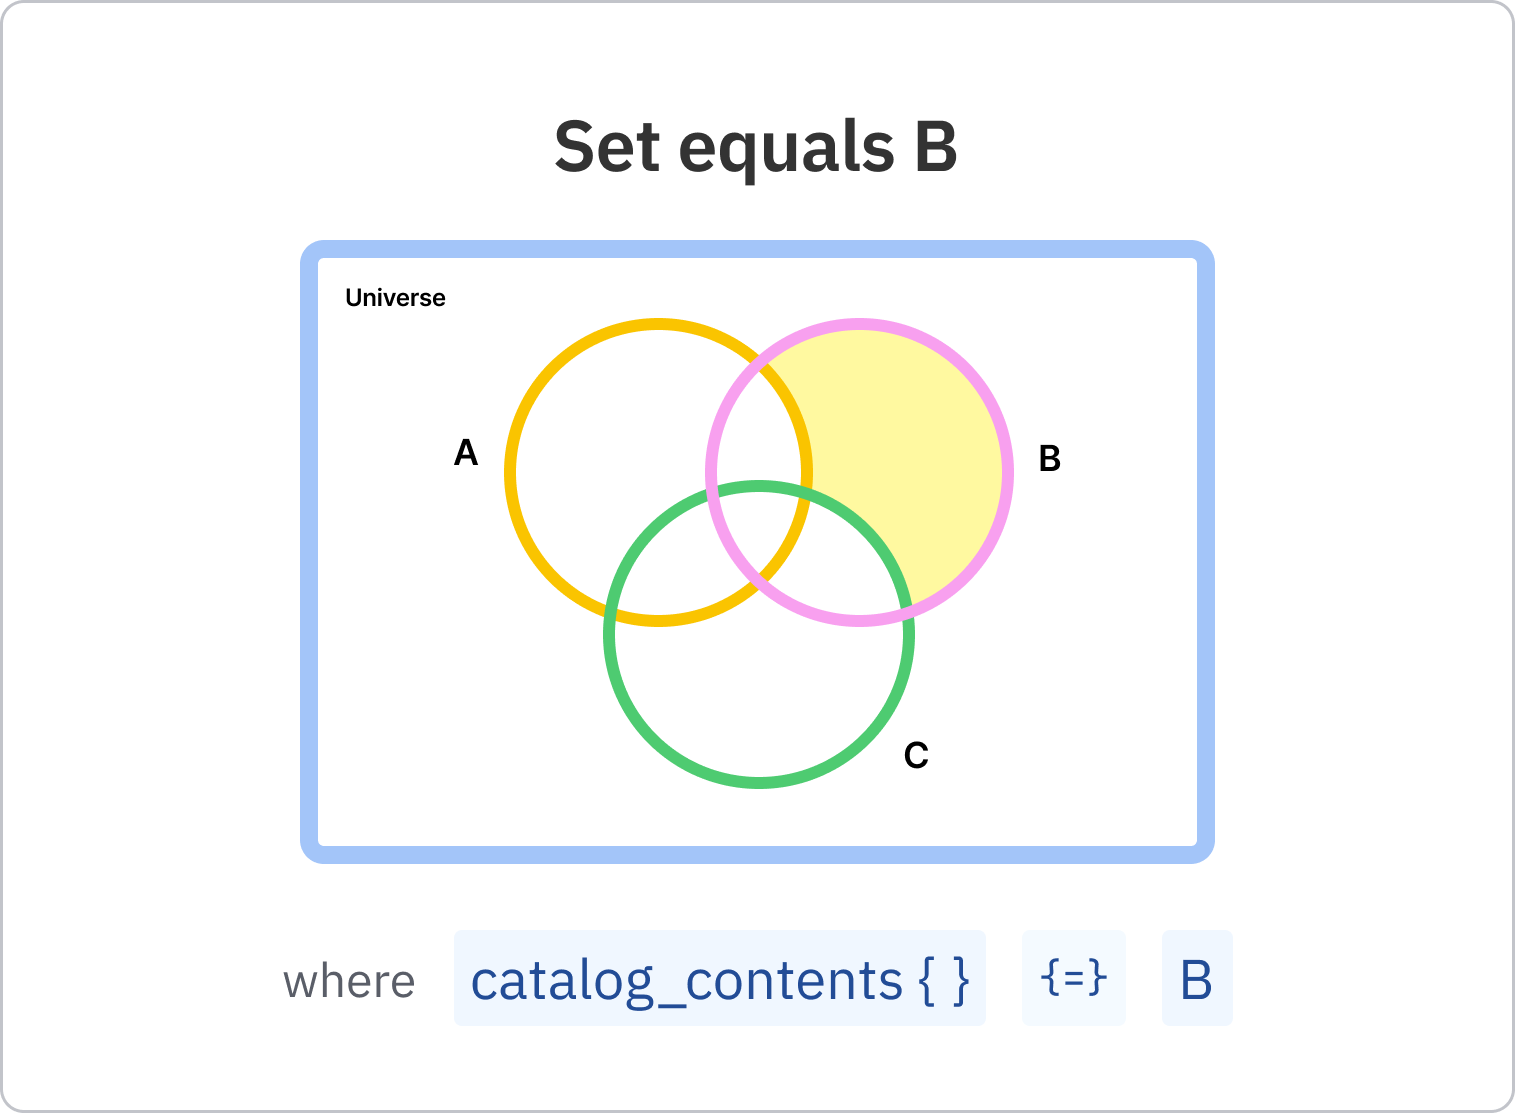Select the pink circle B outline

1007,472
